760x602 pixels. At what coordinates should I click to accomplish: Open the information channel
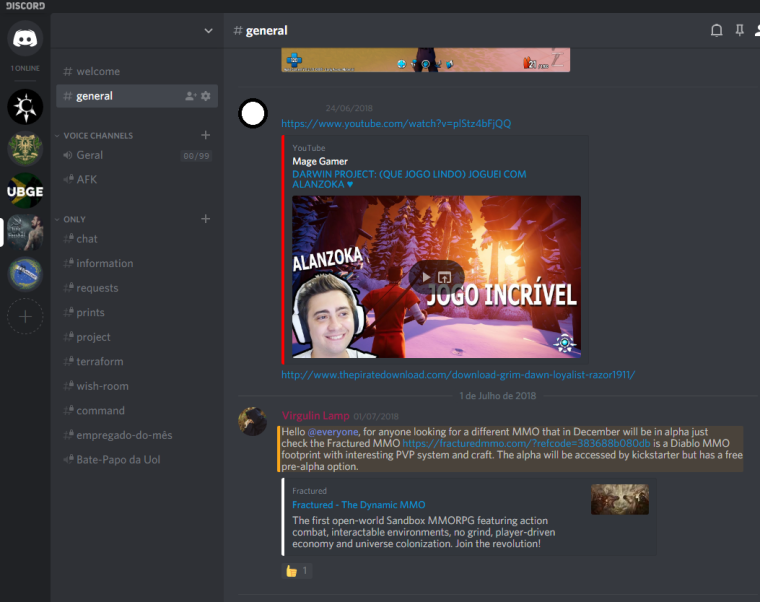(137, 264)
